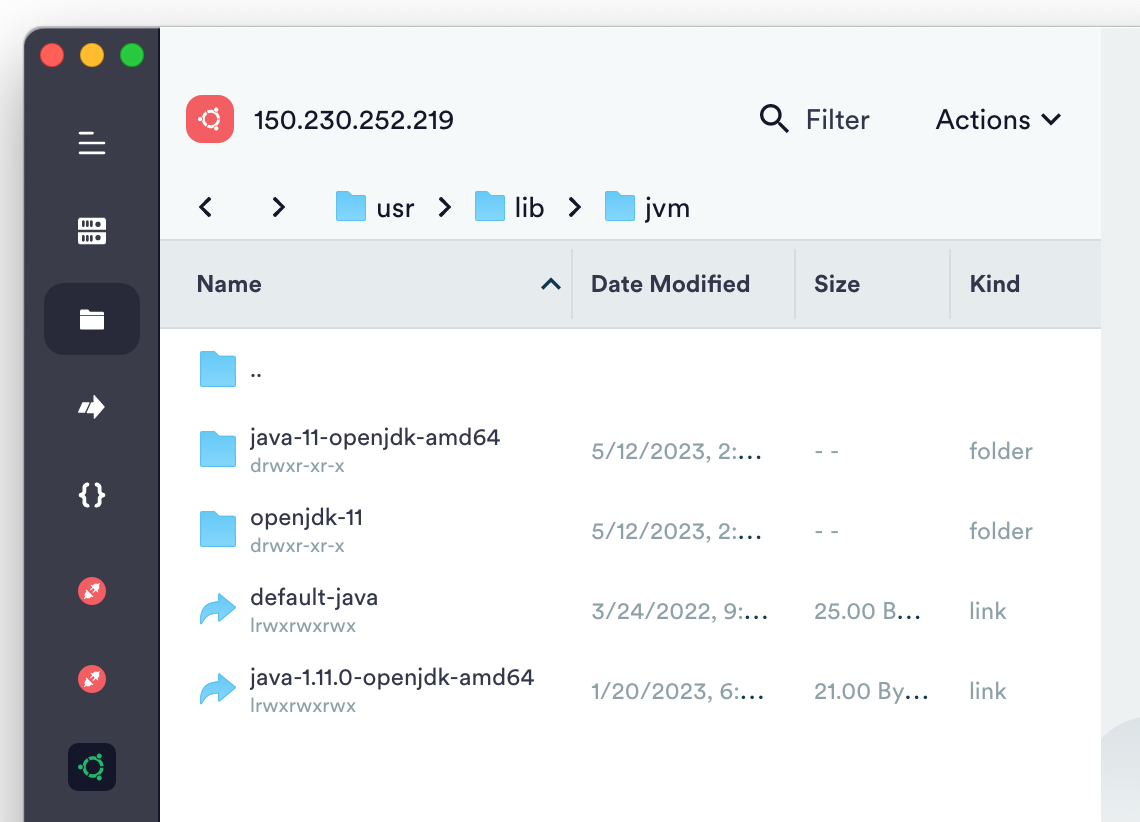Navigate to lib breadcrumb folder
The height and width of the screenshot is (822, 1140).
(509, 207)
